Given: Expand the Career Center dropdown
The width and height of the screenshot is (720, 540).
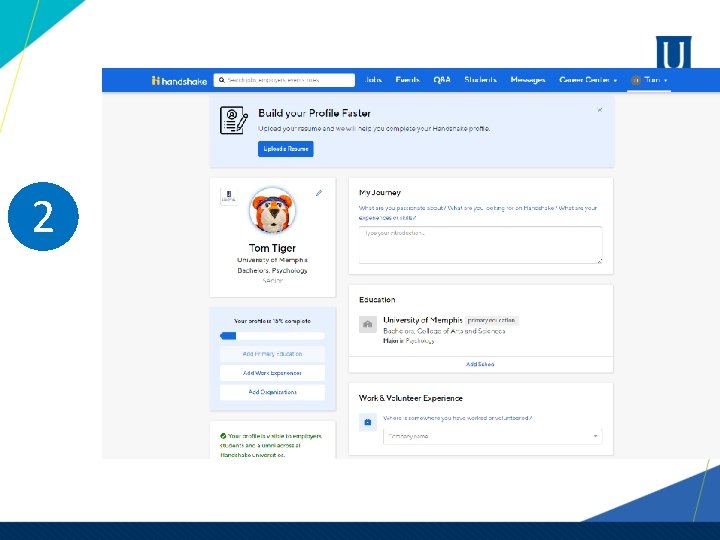Looking at the screenshot, I should tap(588, 80).
